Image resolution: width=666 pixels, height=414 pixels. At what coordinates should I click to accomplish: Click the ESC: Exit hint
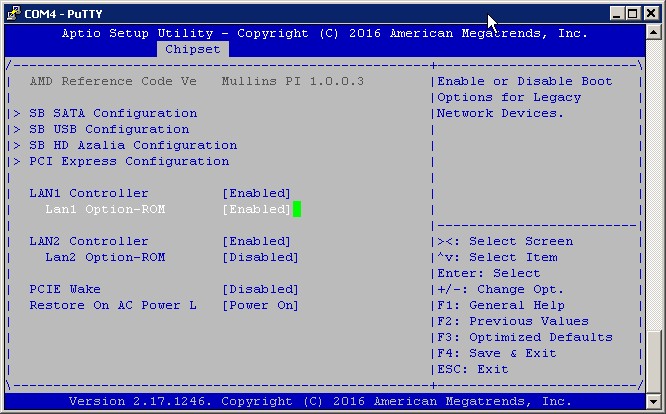point(473,369)
